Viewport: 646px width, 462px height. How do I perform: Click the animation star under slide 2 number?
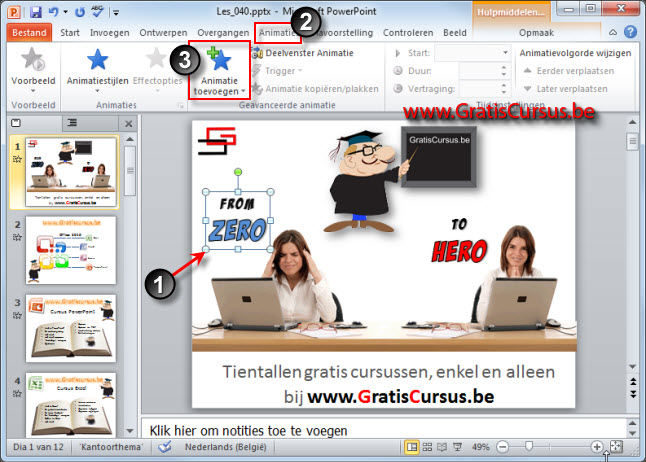(17, 237)
